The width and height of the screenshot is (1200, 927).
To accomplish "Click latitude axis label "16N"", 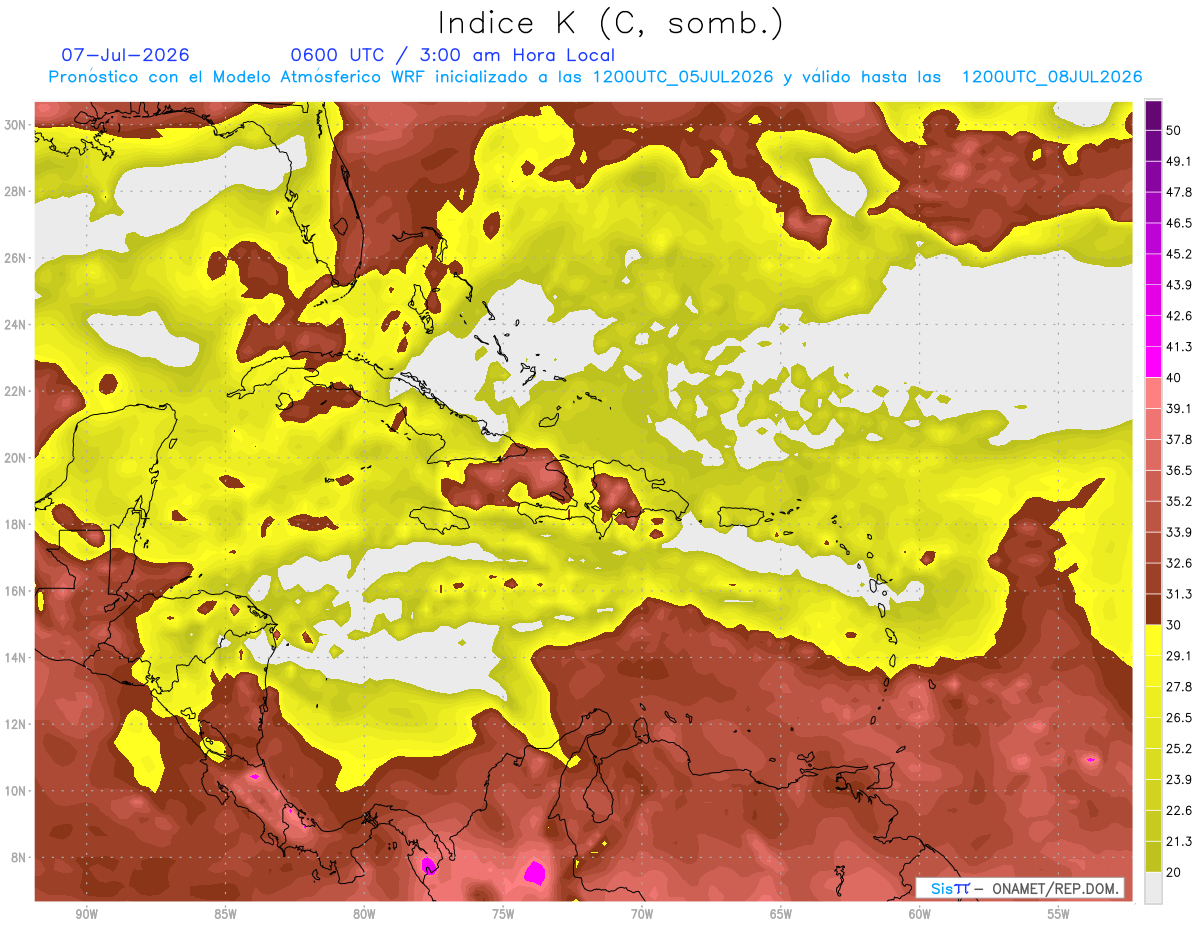I will (17, 591).
